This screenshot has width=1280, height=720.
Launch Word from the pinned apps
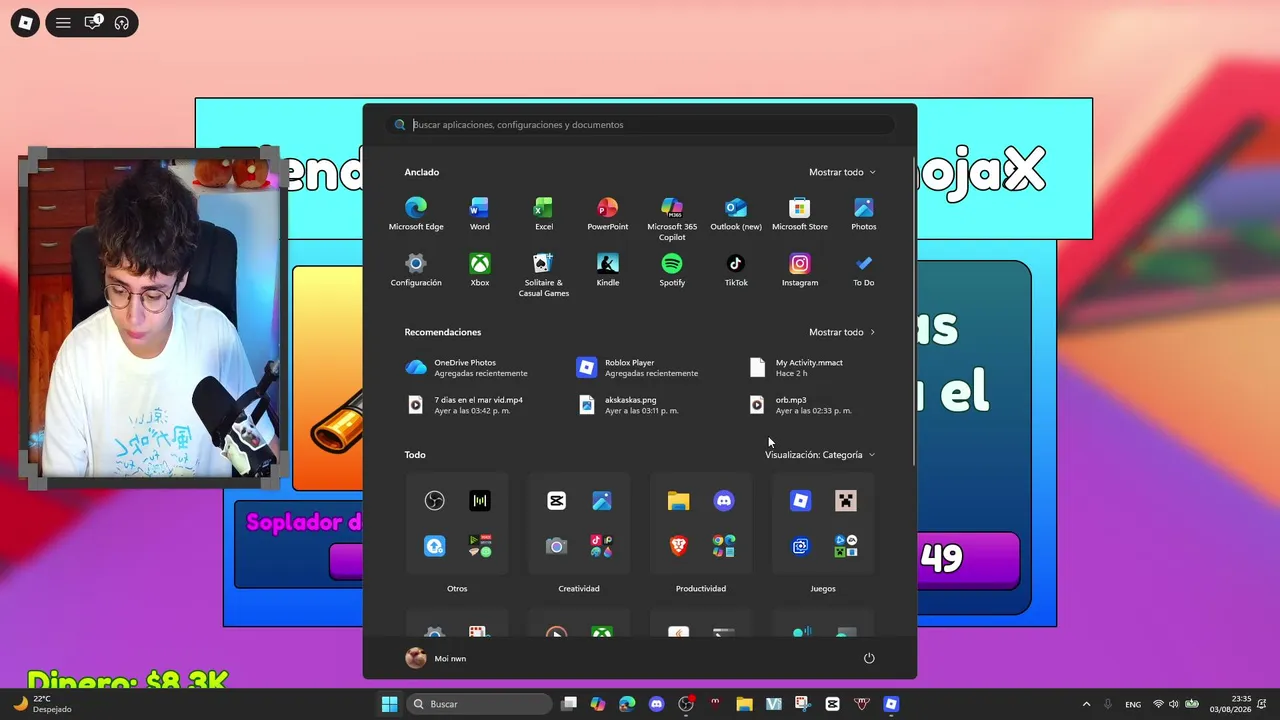point(480,214)
